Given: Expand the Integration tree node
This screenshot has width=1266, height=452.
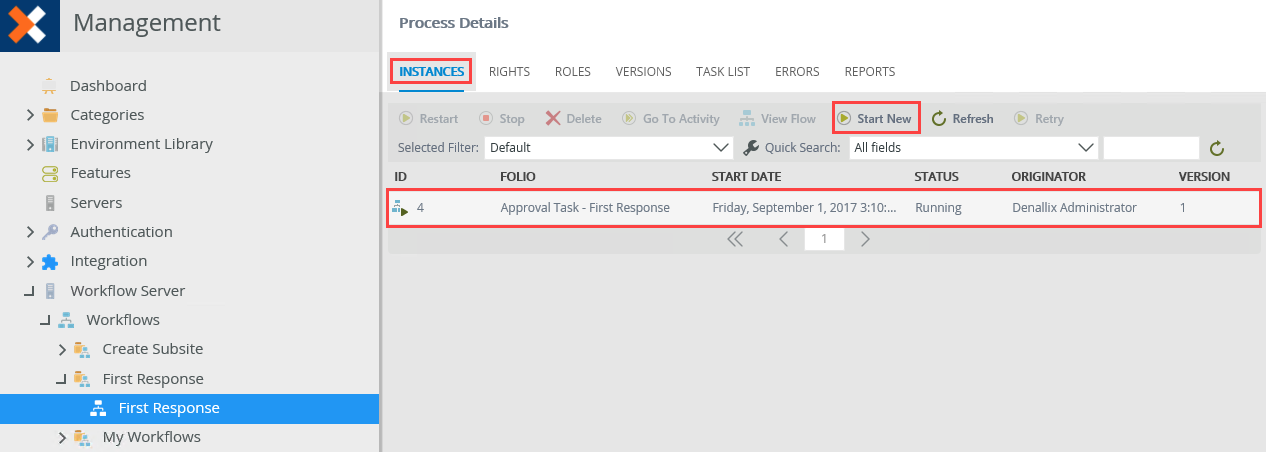Looking at the screenshot, I should coord(31,261).
